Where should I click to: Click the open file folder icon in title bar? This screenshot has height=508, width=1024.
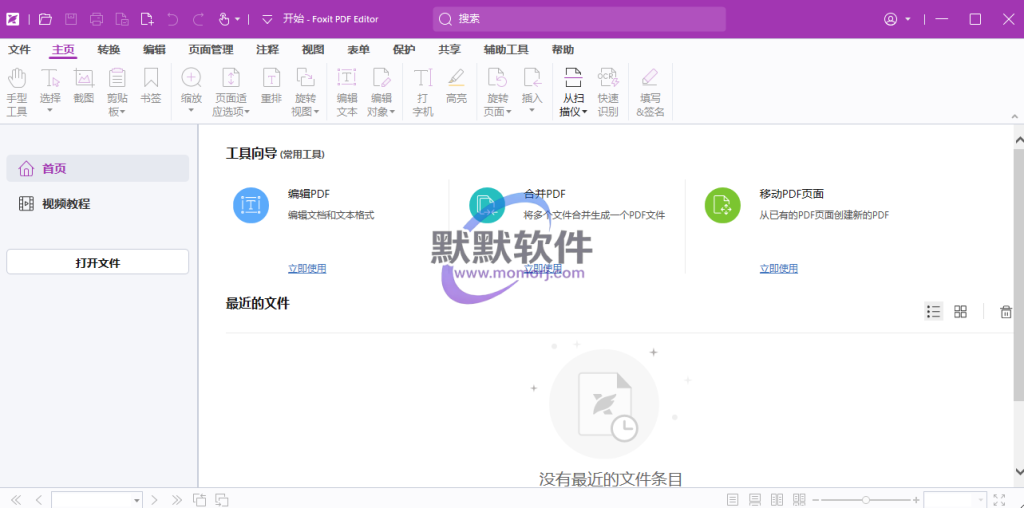(45, 19)
